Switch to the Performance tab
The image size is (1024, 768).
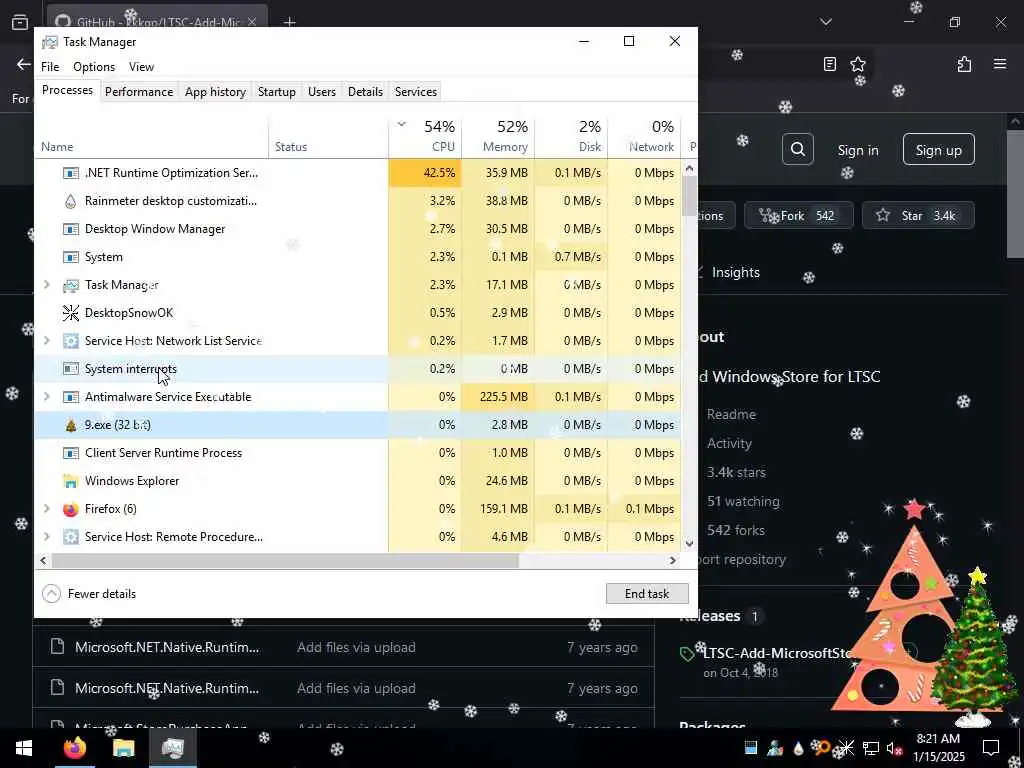pyautogui.click(x=138, y=92)
